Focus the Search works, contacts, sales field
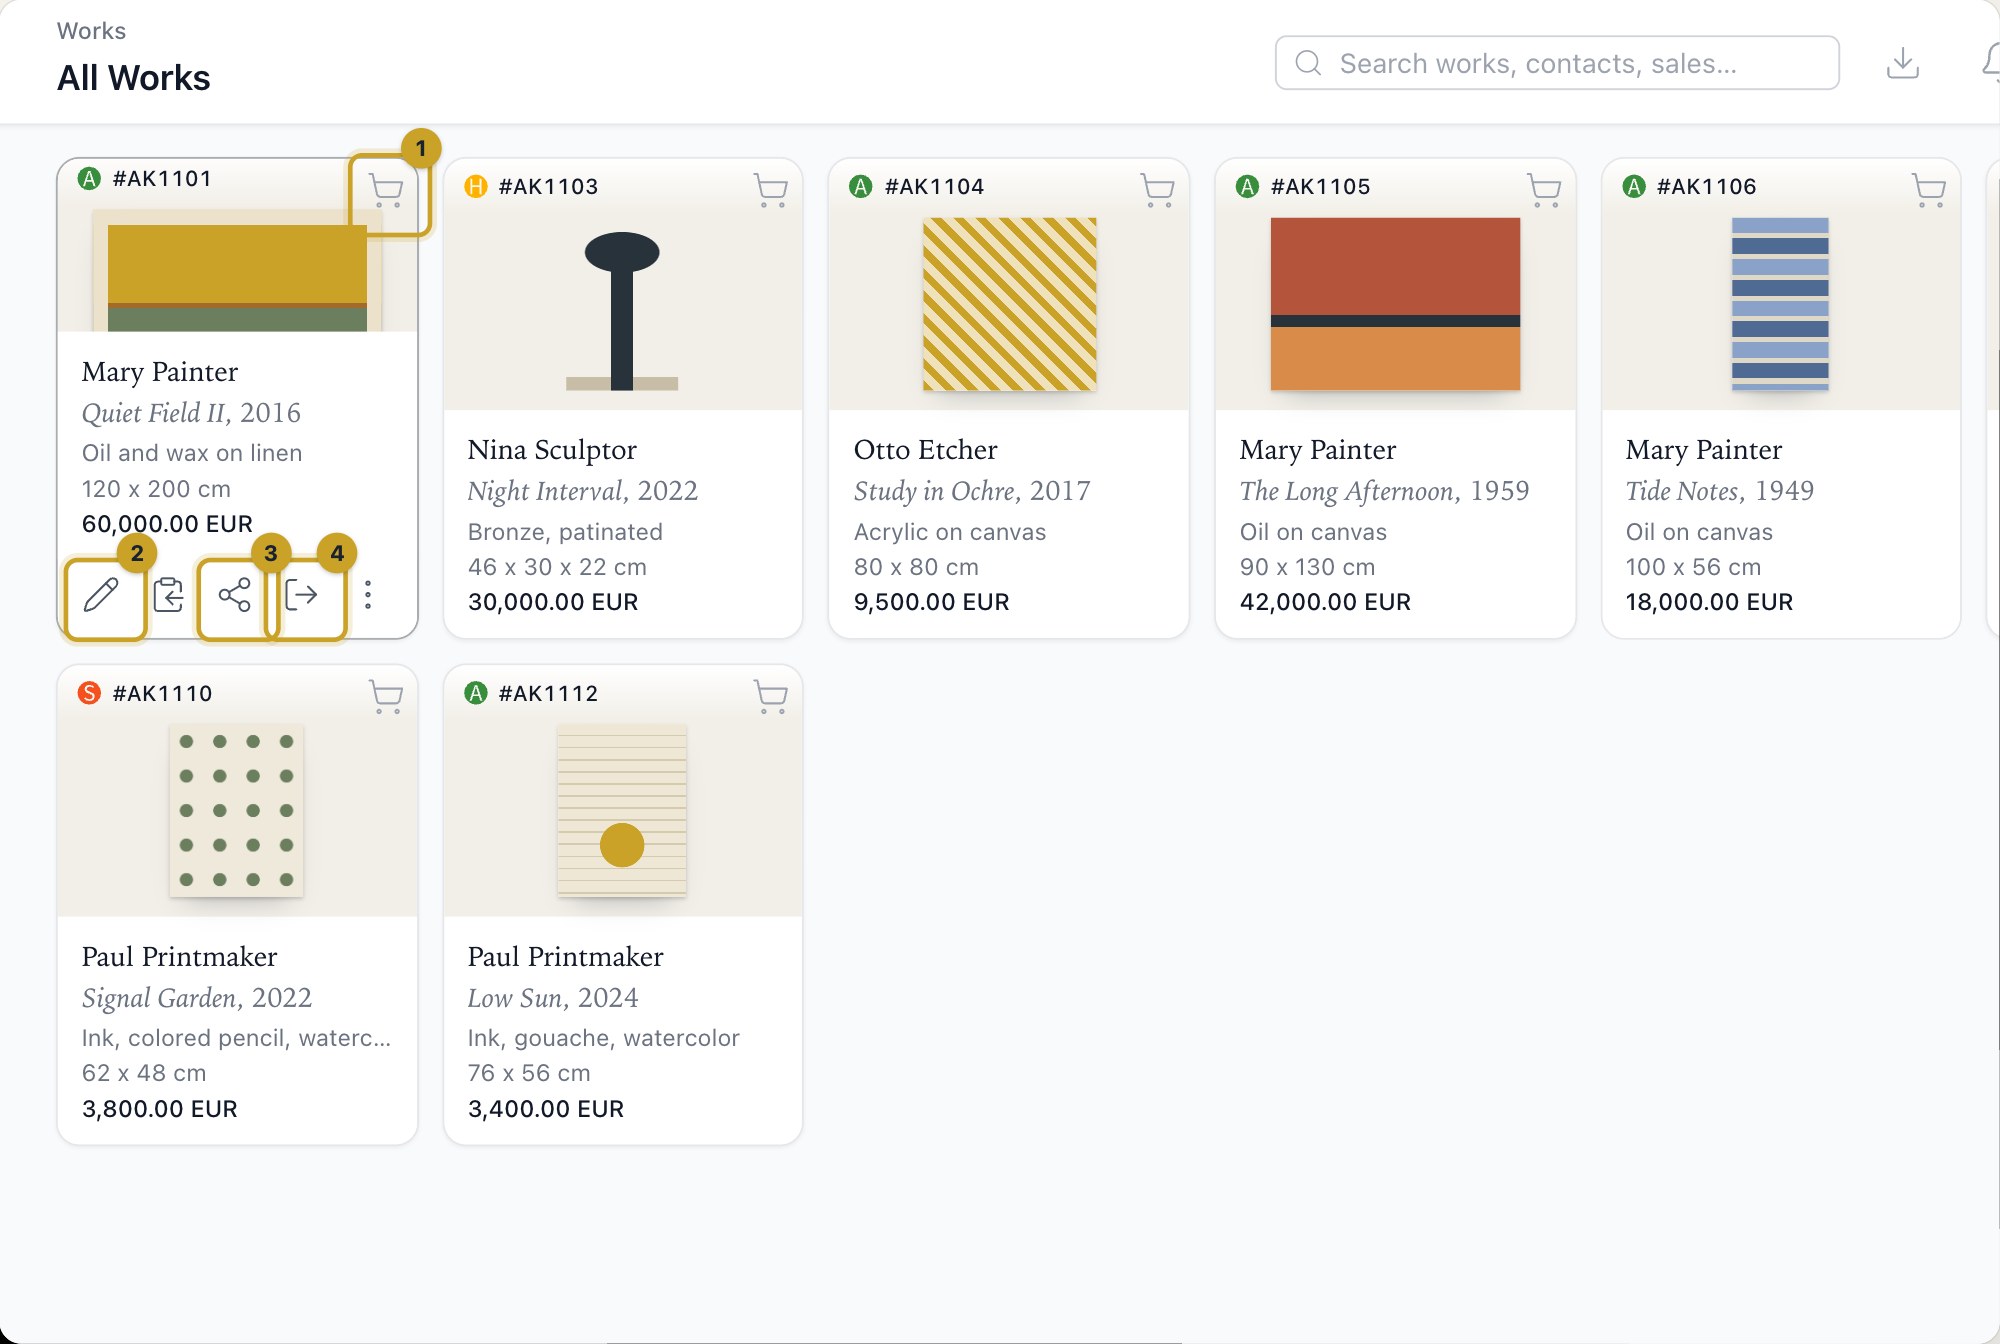Screen dimensions: 2000x1344 coord(1557,63)
